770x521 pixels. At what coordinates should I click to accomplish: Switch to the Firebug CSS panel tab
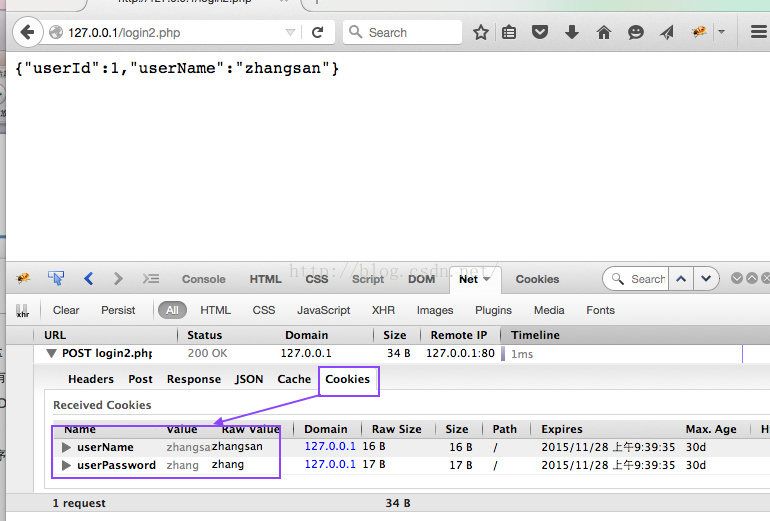317,279
